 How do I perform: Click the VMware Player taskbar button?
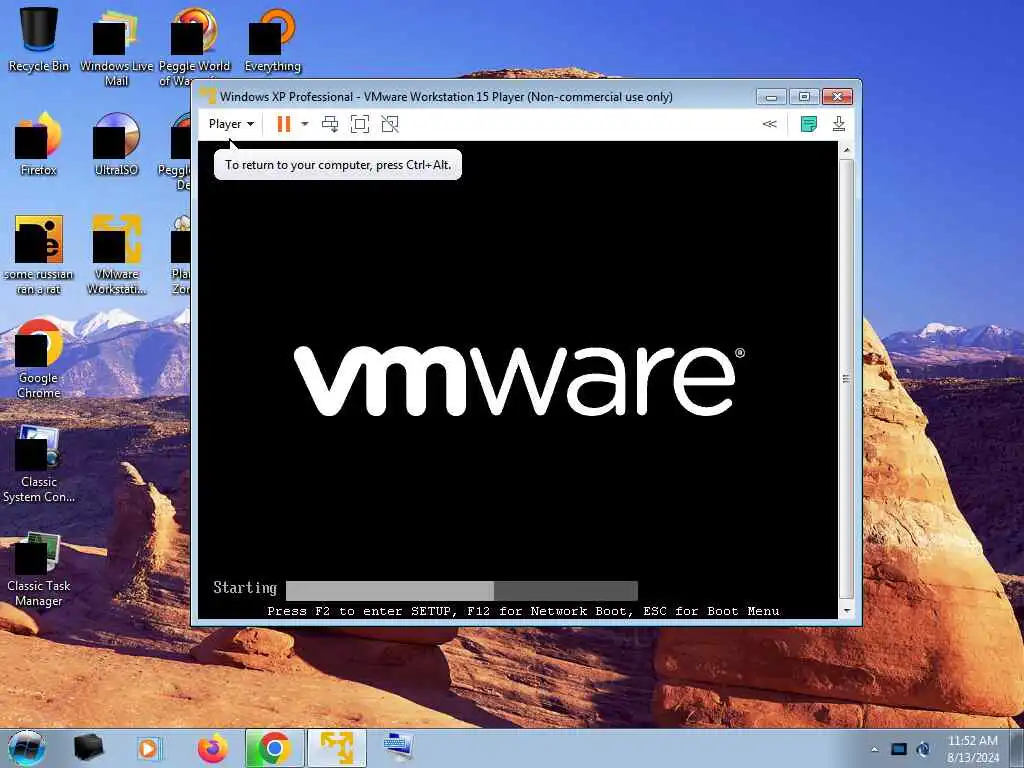tap(336, 748)
